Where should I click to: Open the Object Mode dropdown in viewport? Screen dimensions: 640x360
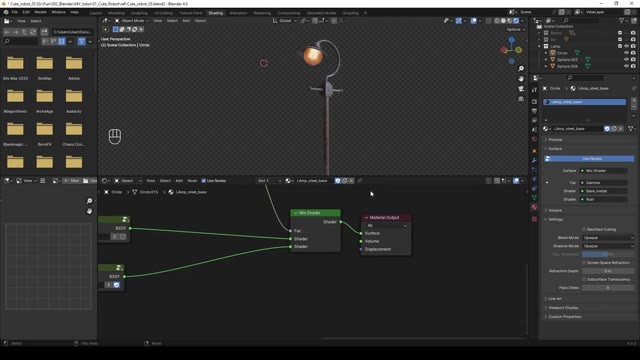[132, 20]
